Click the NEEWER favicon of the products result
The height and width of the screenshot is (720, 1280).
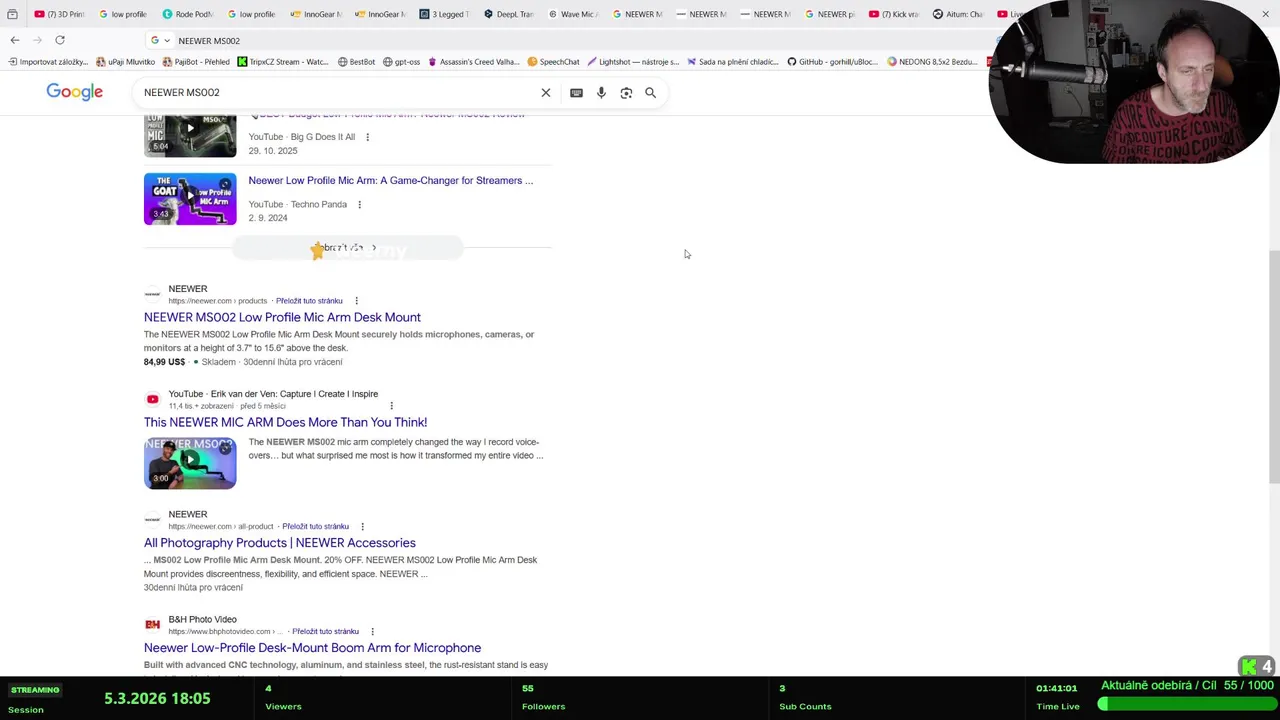point(152,294)
